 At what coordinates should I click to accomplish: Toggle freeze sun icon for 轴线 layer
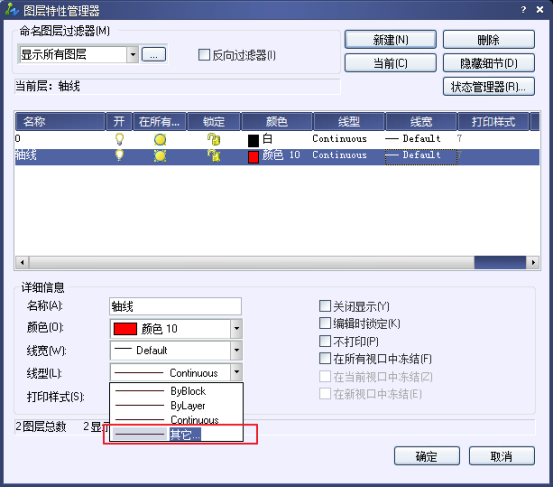tap(160, 156)
